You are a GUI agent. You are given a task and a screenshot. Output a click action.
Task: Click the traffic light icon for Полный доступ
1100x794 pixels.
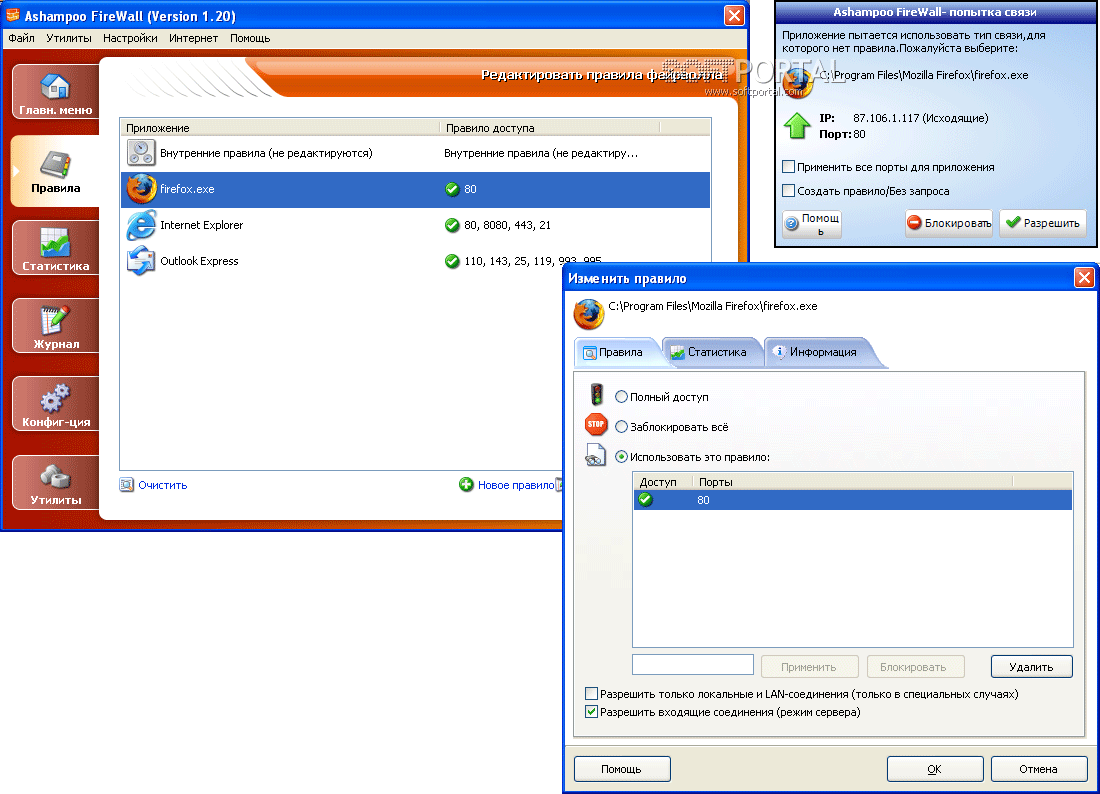(596, 394)
